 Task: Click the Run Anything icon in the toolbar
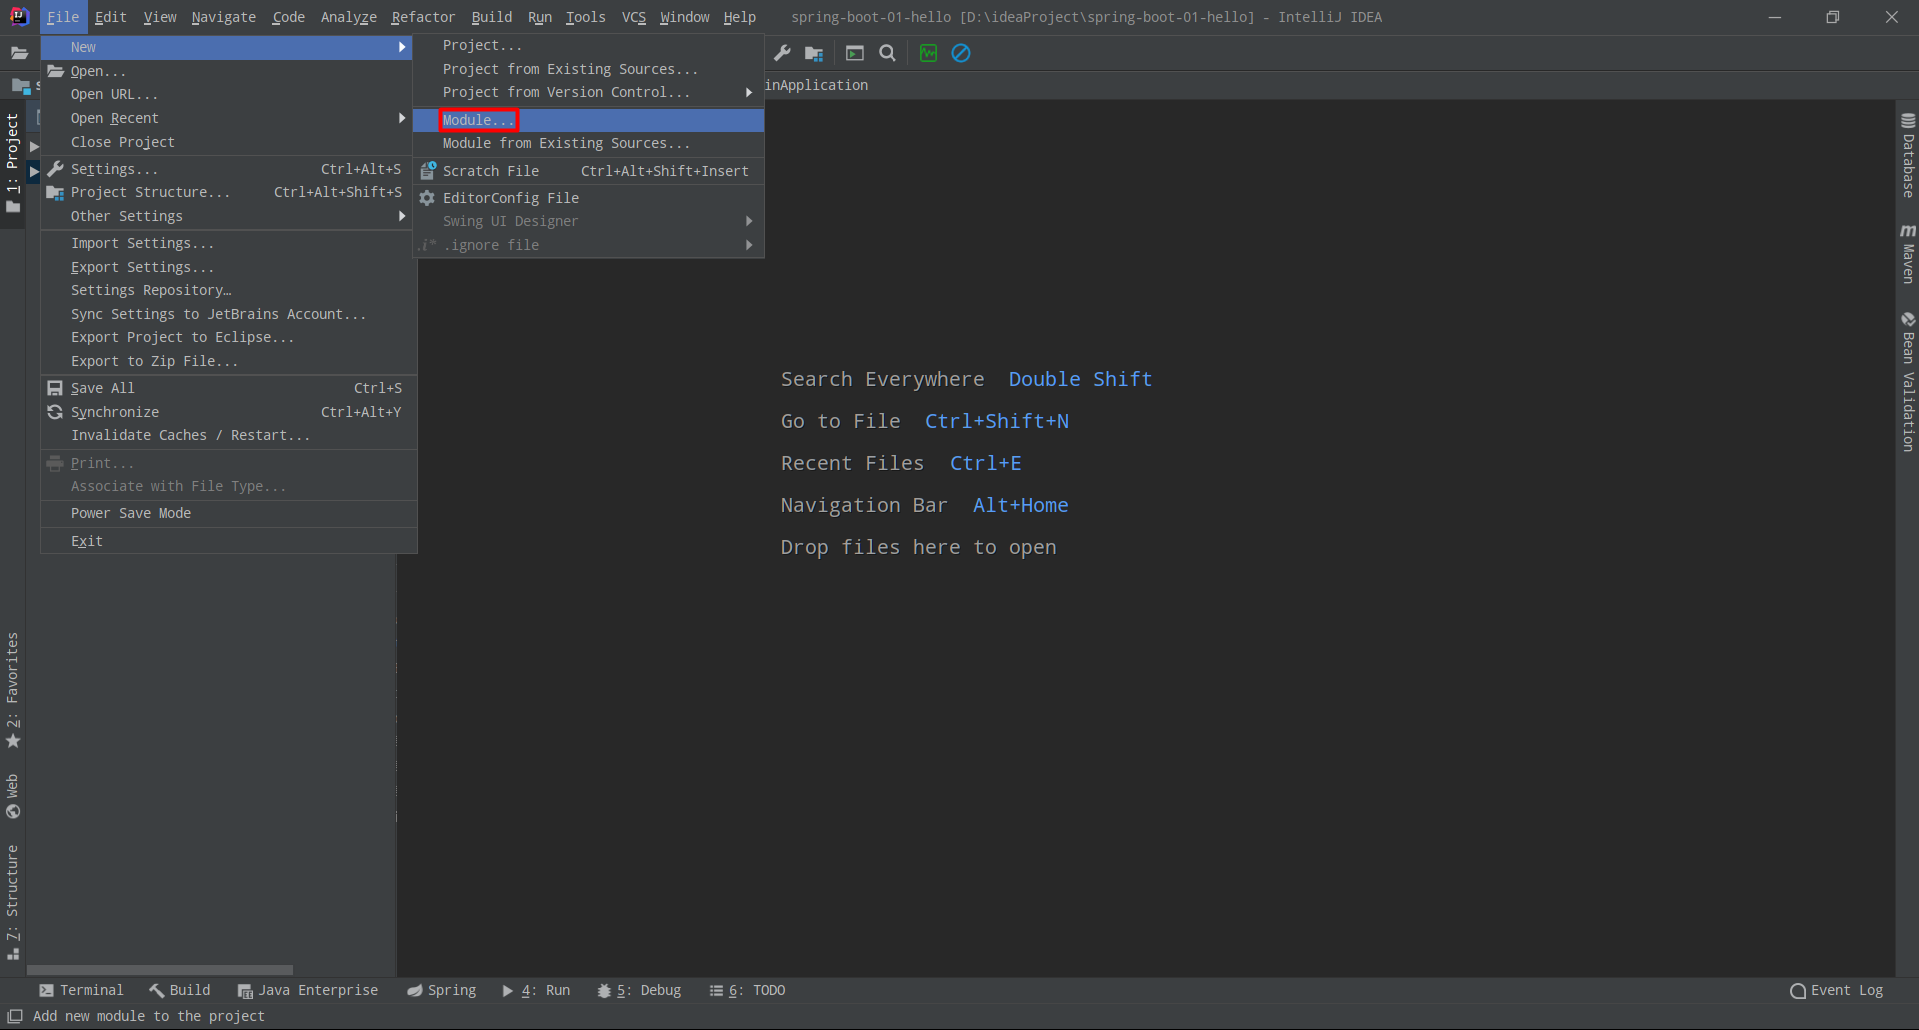(x=855, y=53)
